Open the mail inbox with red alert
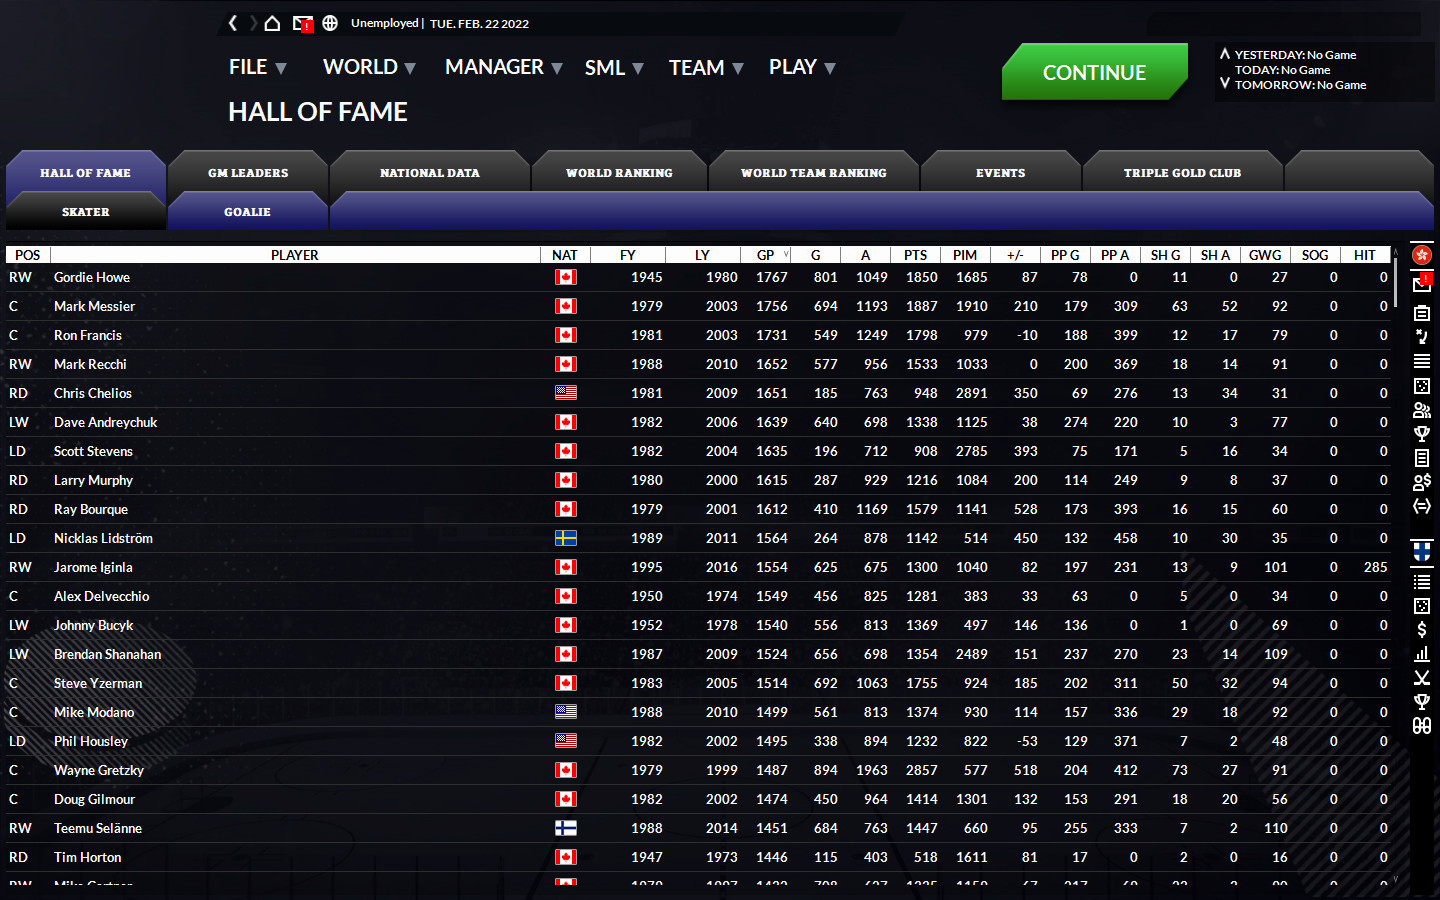The image size is (1440, 900). [302, 23]
